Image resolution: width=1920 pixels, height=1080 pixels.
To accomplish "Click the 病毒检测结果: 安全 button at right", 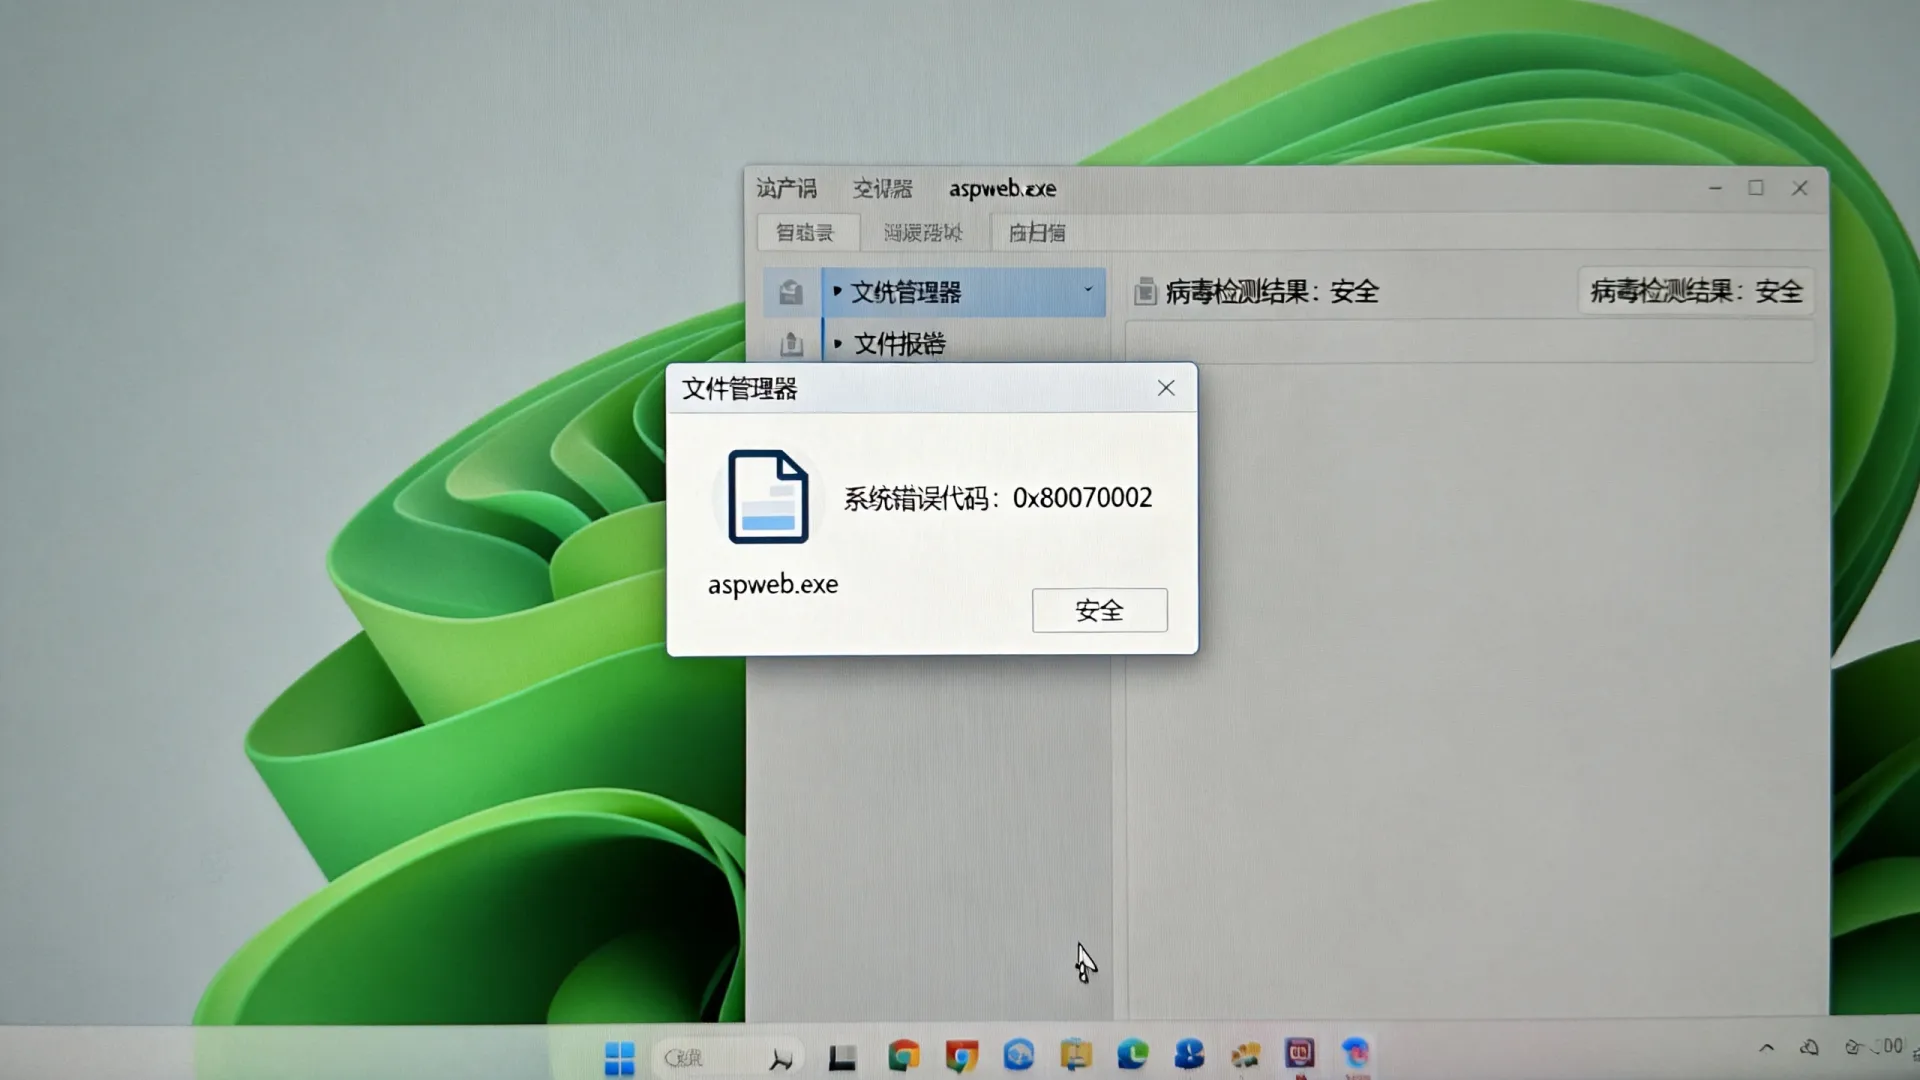I will coord(1696,291).
